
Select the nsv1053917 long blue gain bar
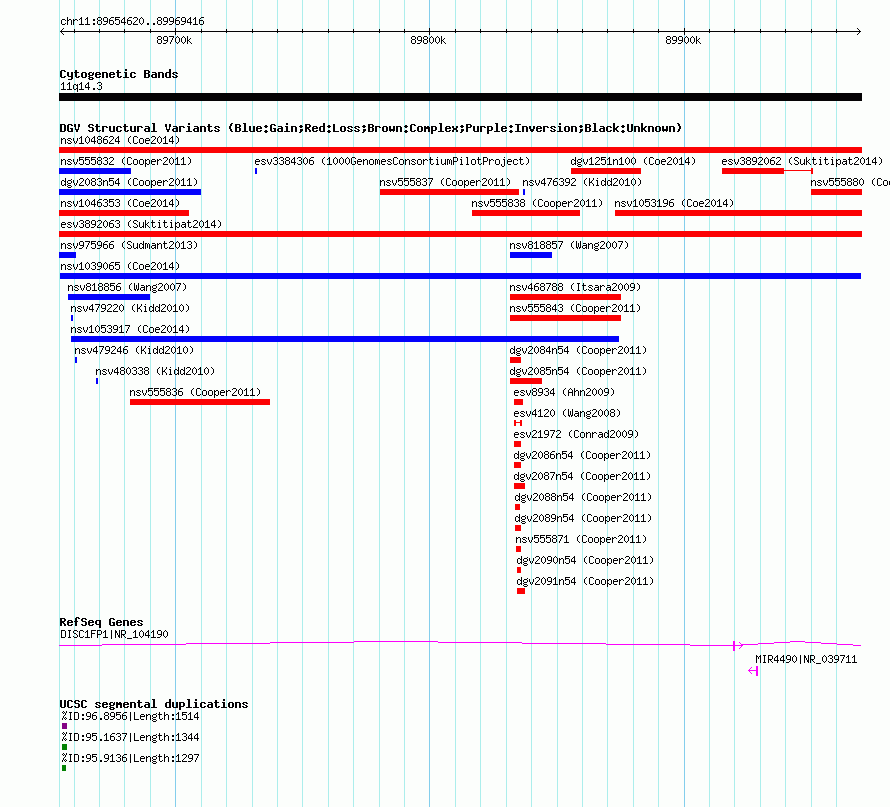tap(345, 339)
